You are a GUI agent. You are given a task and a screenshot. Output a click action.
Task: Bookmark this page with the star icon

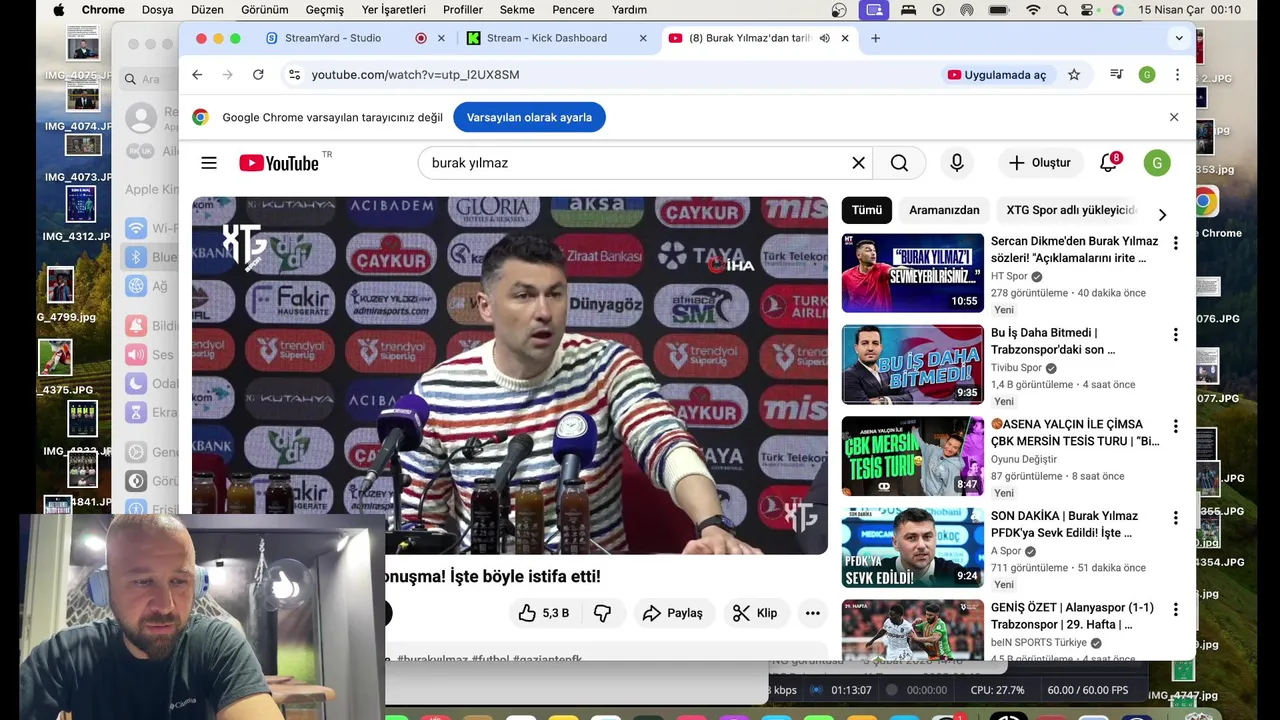1074,75
